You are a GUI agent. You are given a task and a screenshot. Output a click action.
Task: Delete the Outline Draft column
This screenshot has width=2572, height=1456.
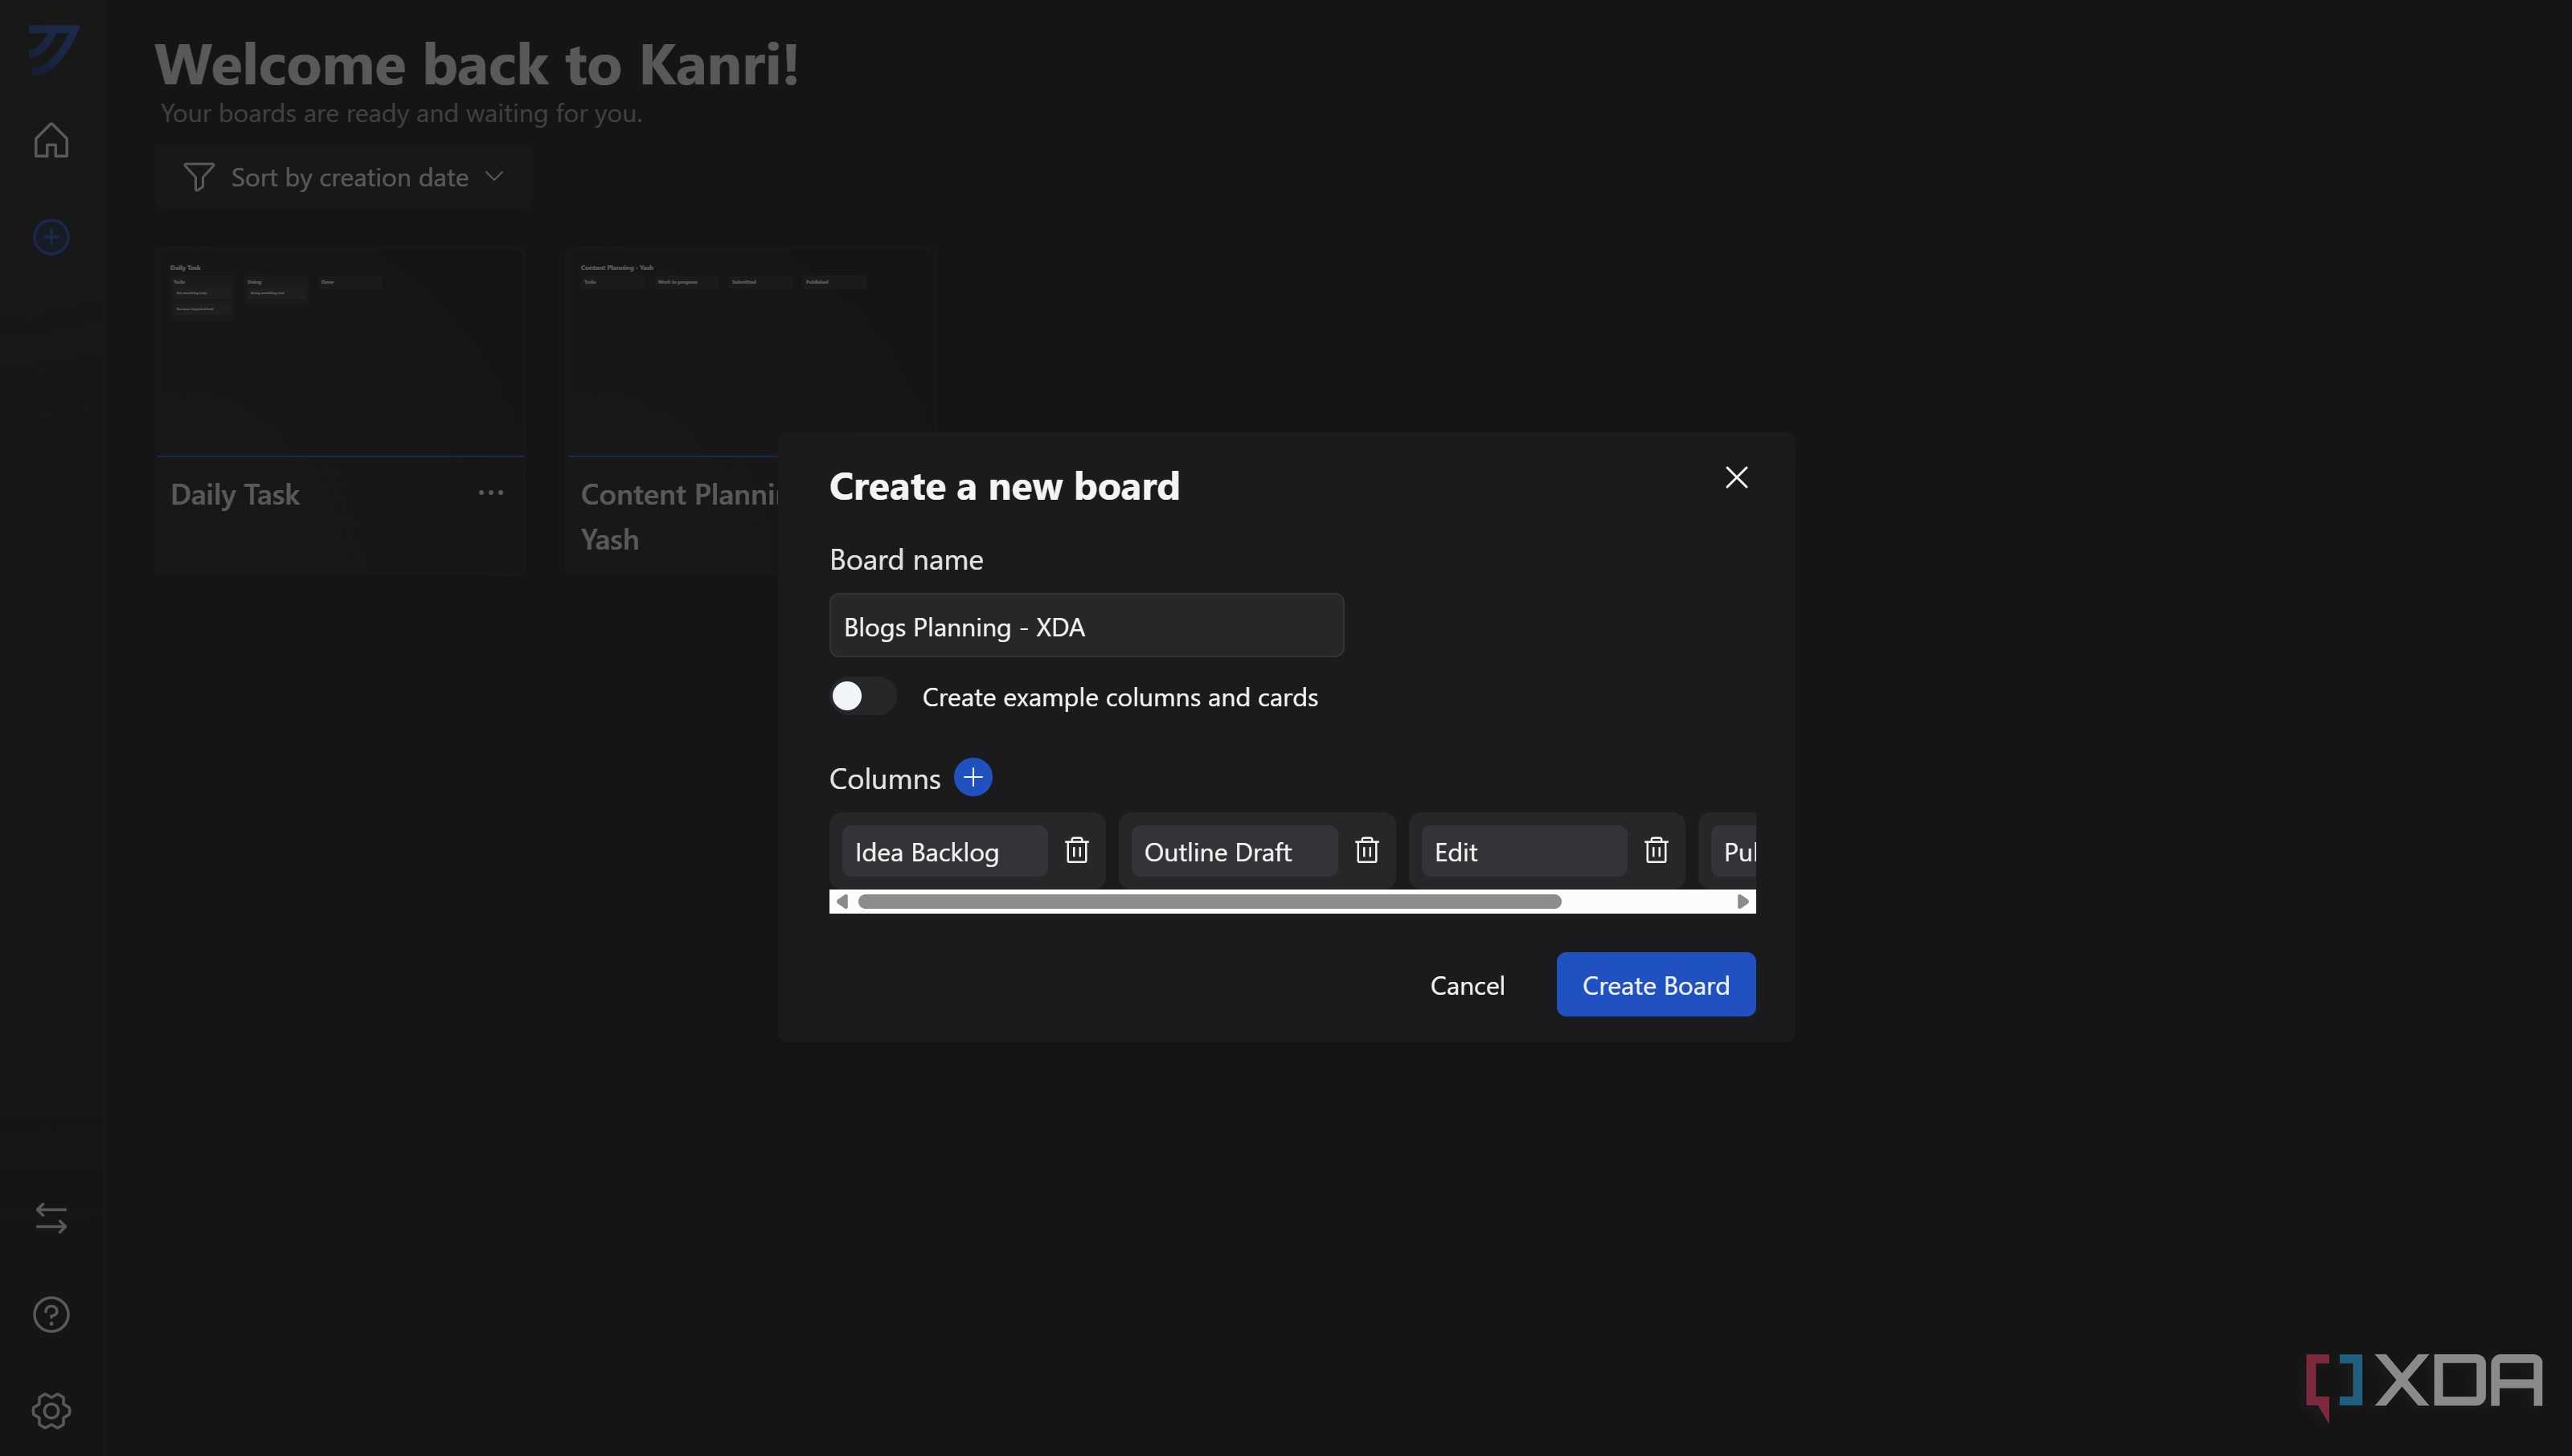point(1366,850)
